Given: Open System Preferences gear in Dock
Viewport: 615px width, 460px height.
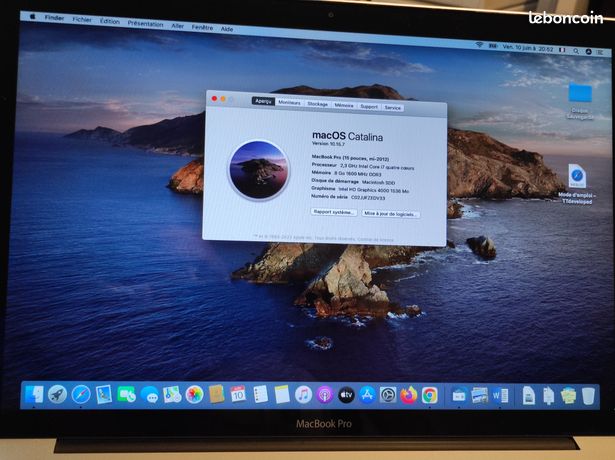Looking at the screenshot, I should click(x=388, y=395).
